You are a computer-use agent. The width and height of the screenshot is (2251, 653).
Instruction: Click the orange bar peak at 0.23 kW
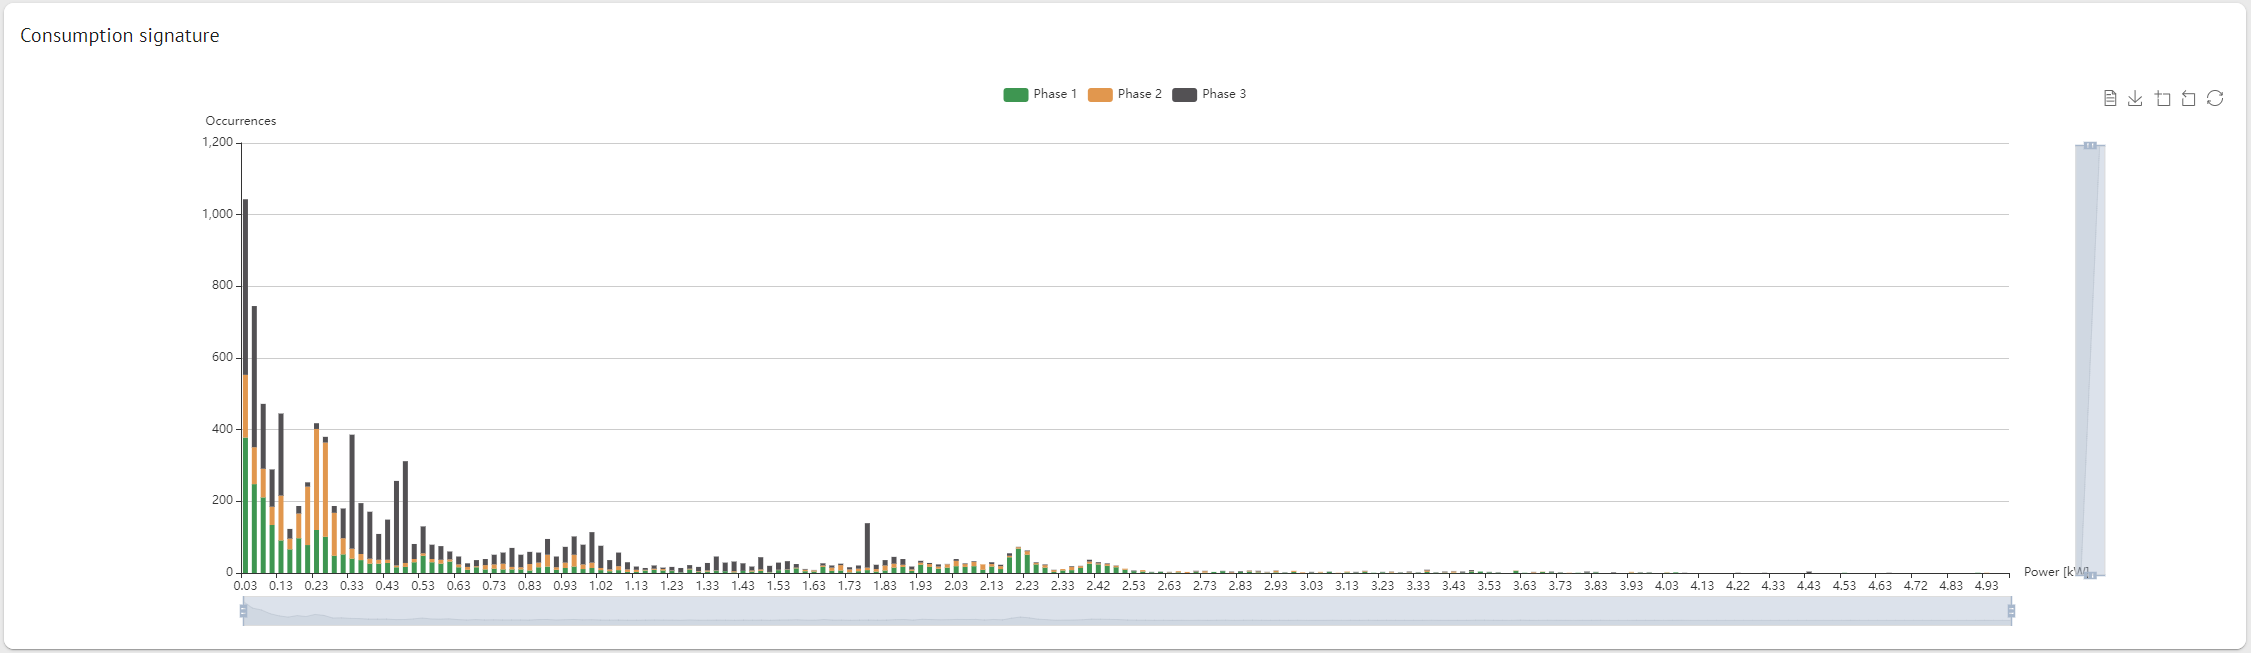tap(316, 480)
